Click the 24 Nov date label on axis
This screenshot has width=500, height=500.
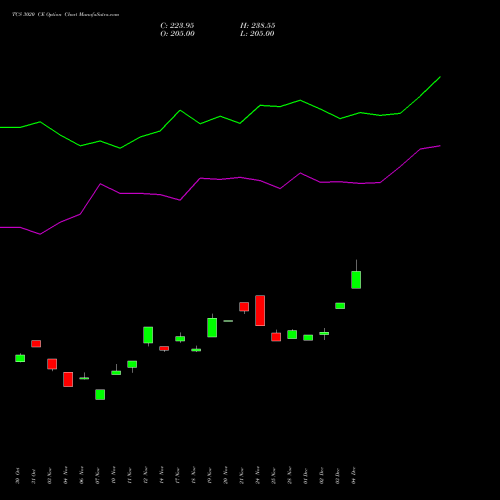pos(258,476)
